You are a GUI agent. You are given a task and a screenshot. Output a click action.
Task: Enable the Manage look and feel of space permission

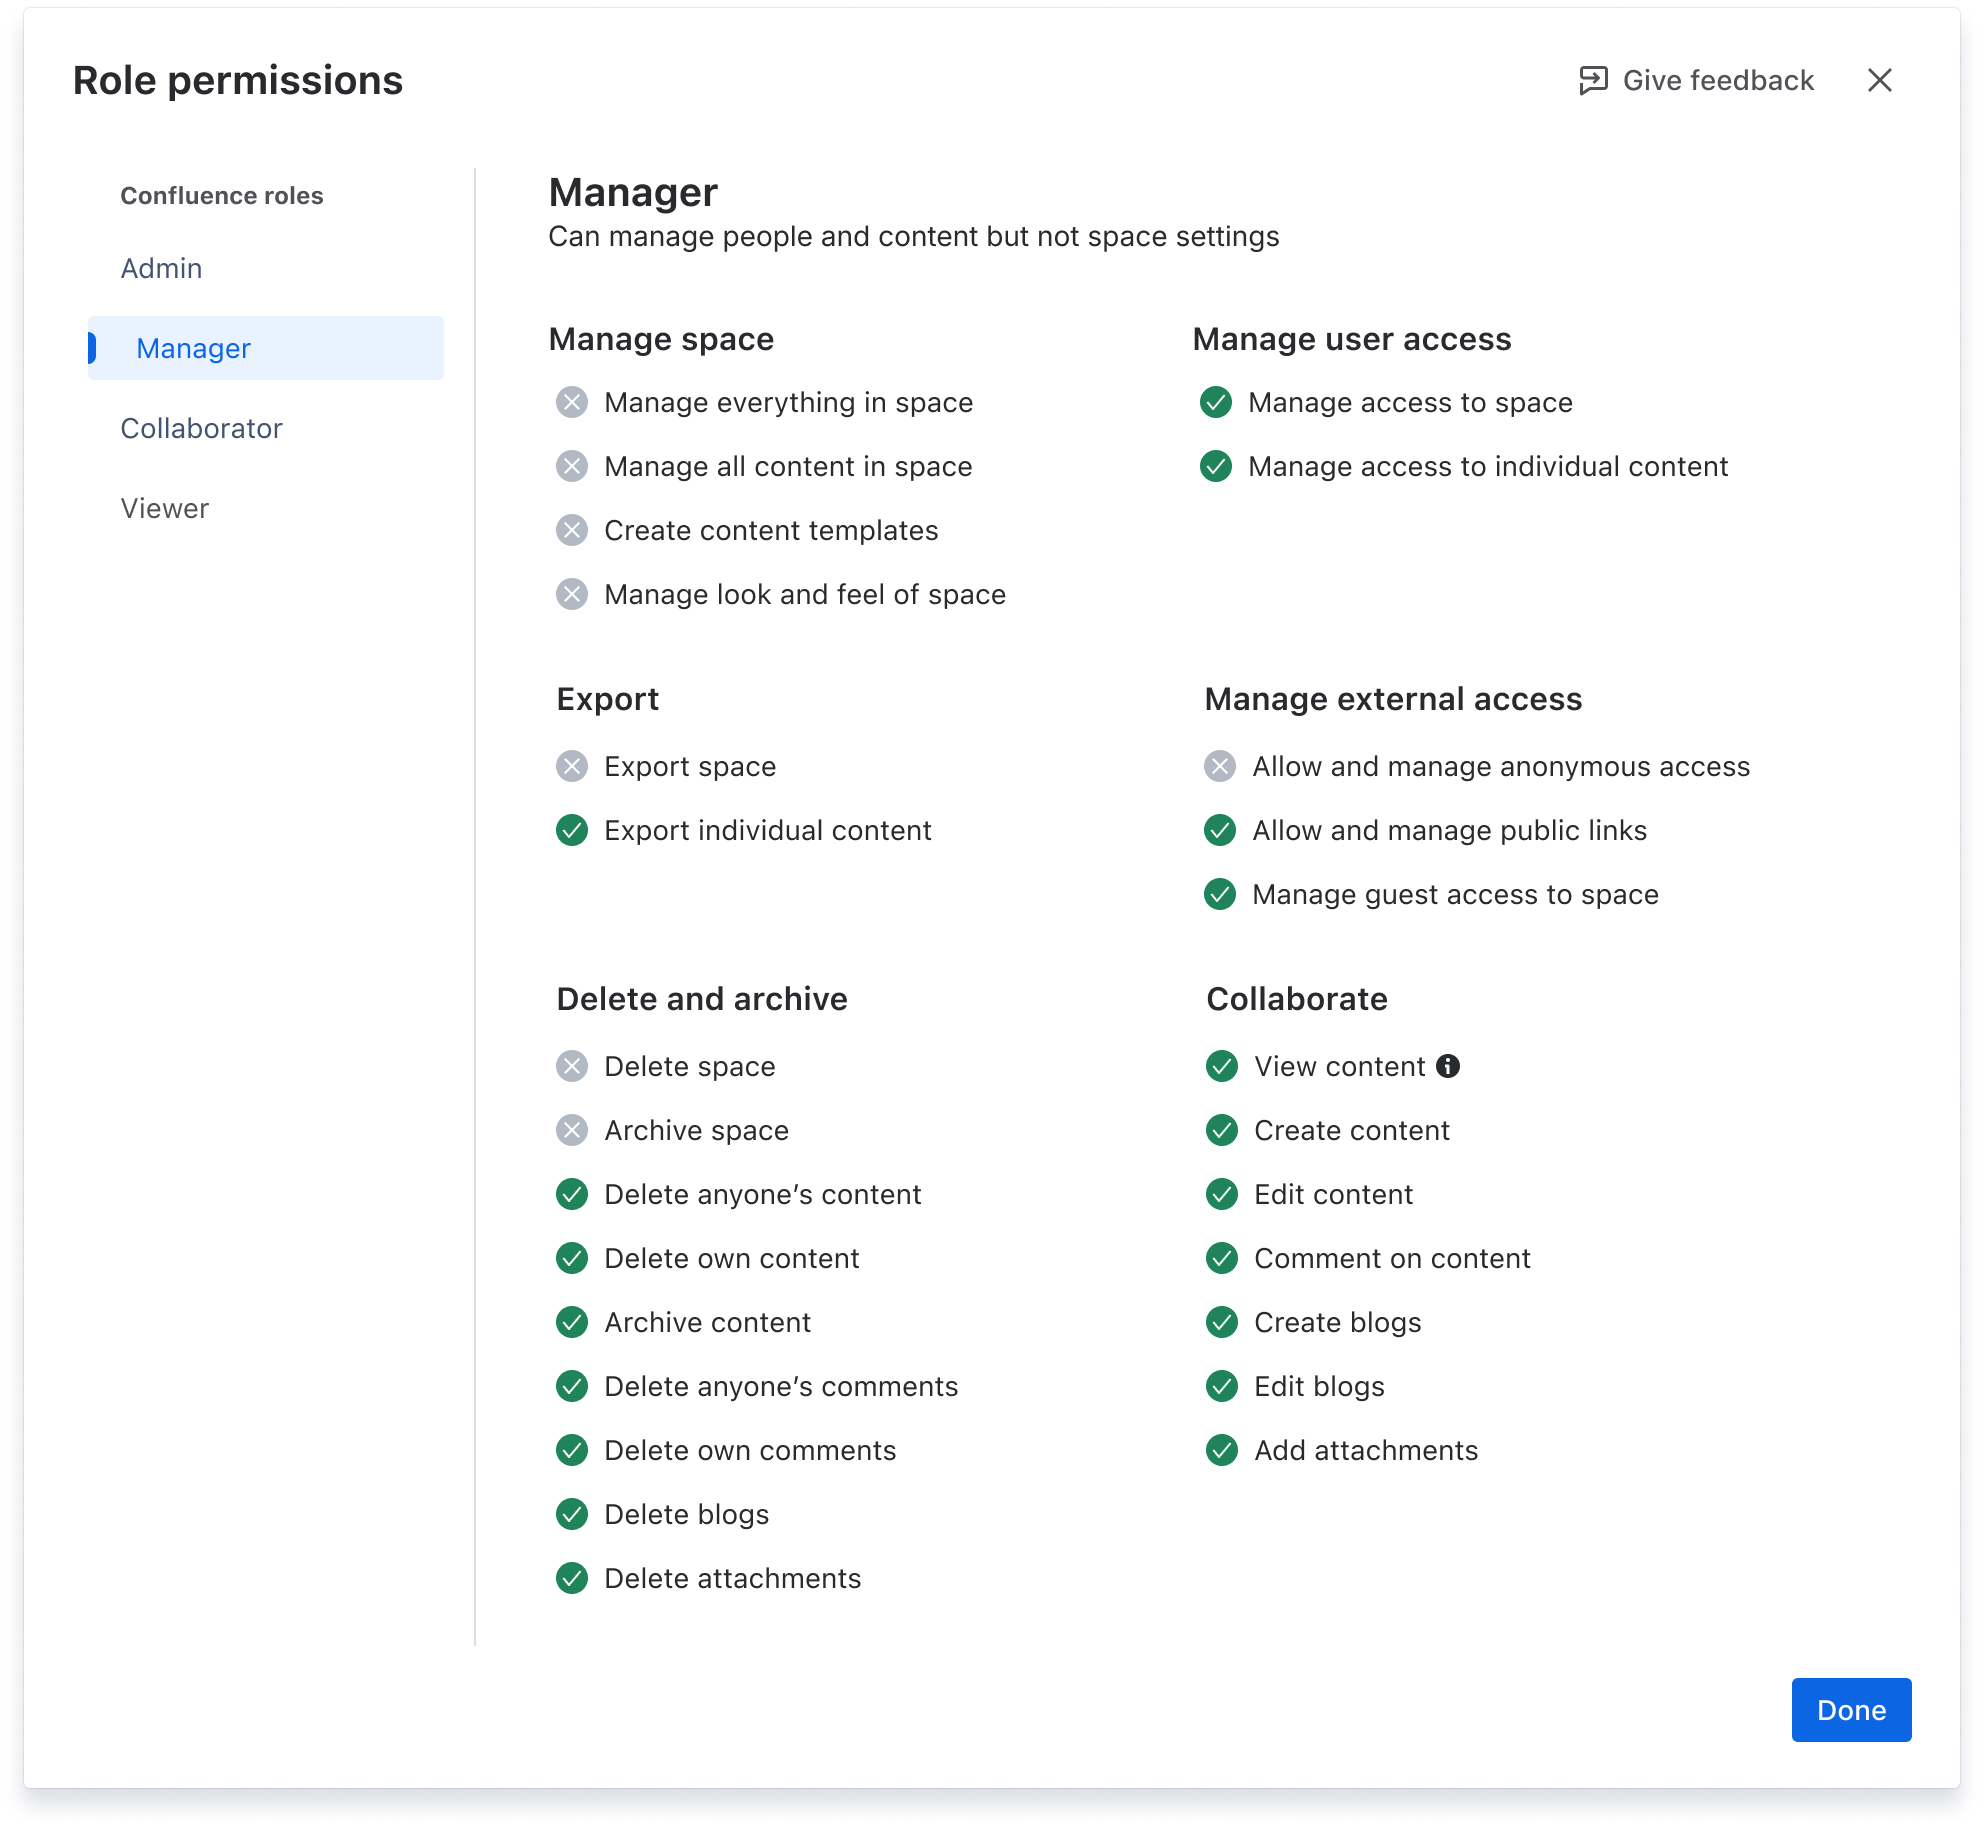[571, 594]
